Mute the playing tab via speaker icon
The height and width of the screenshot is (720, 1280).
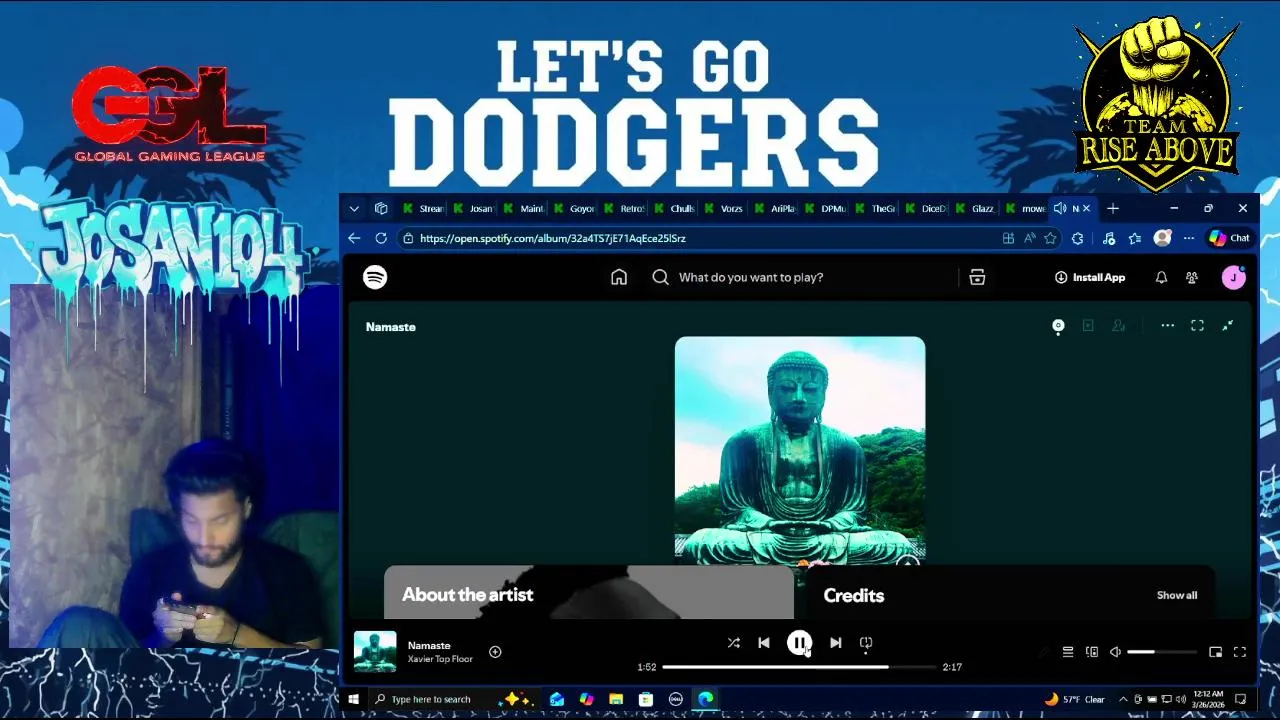tap(1060, 208)
